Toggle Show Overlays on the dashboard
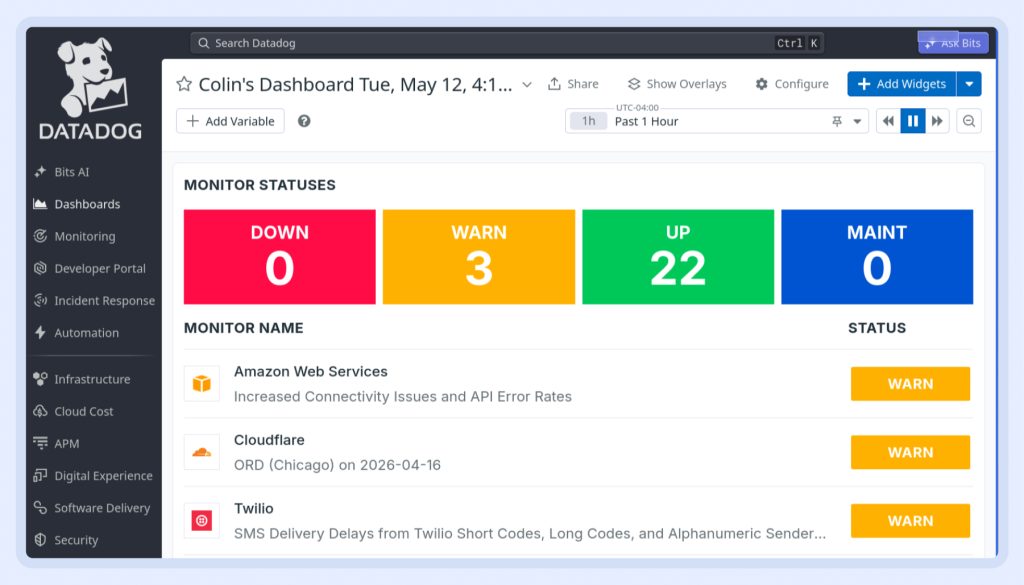1024x585 pixels. point(677,84)
